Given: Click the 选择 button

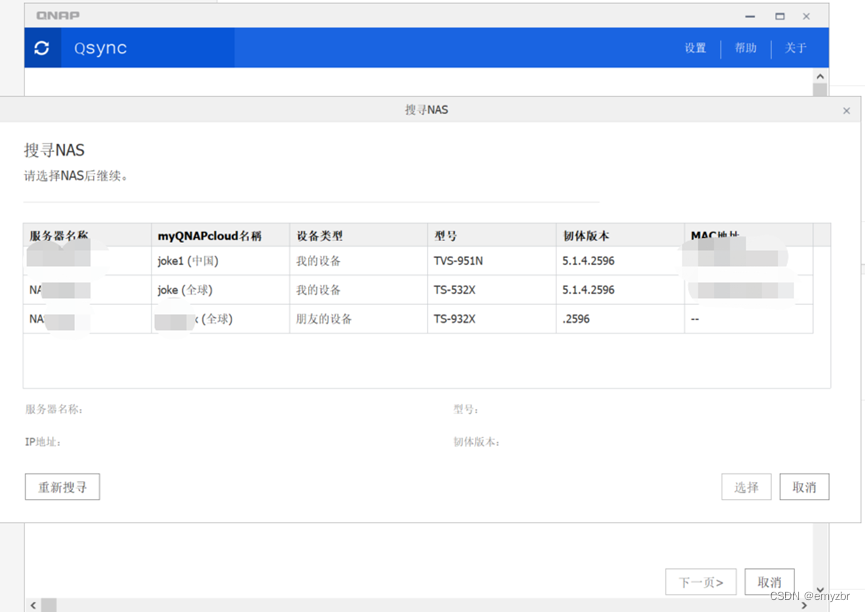Looking at the screenshot, I should click(x=746, y=487).
